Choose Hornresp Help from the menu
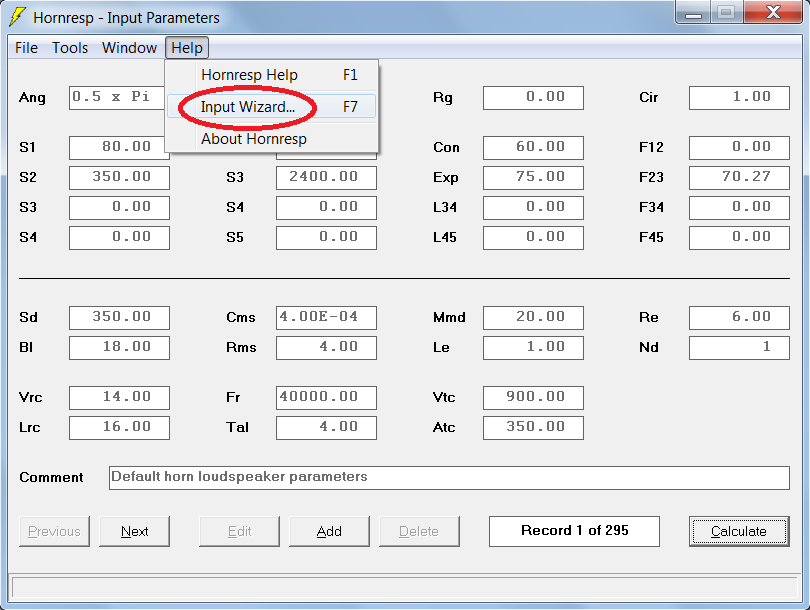This screenshot has width=810, height=610. click(271, 75)
